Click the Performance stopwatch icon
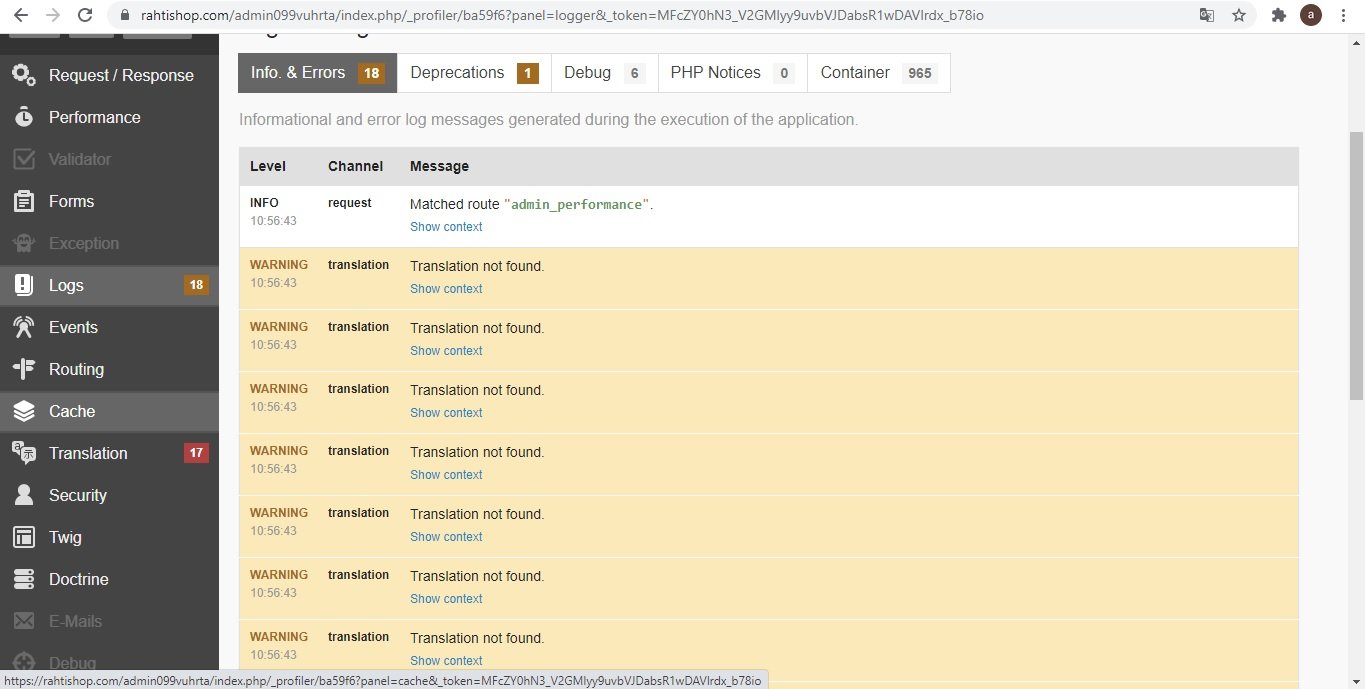The height and width of the screenshot is (689, 1365). click(x=24, y=117)
